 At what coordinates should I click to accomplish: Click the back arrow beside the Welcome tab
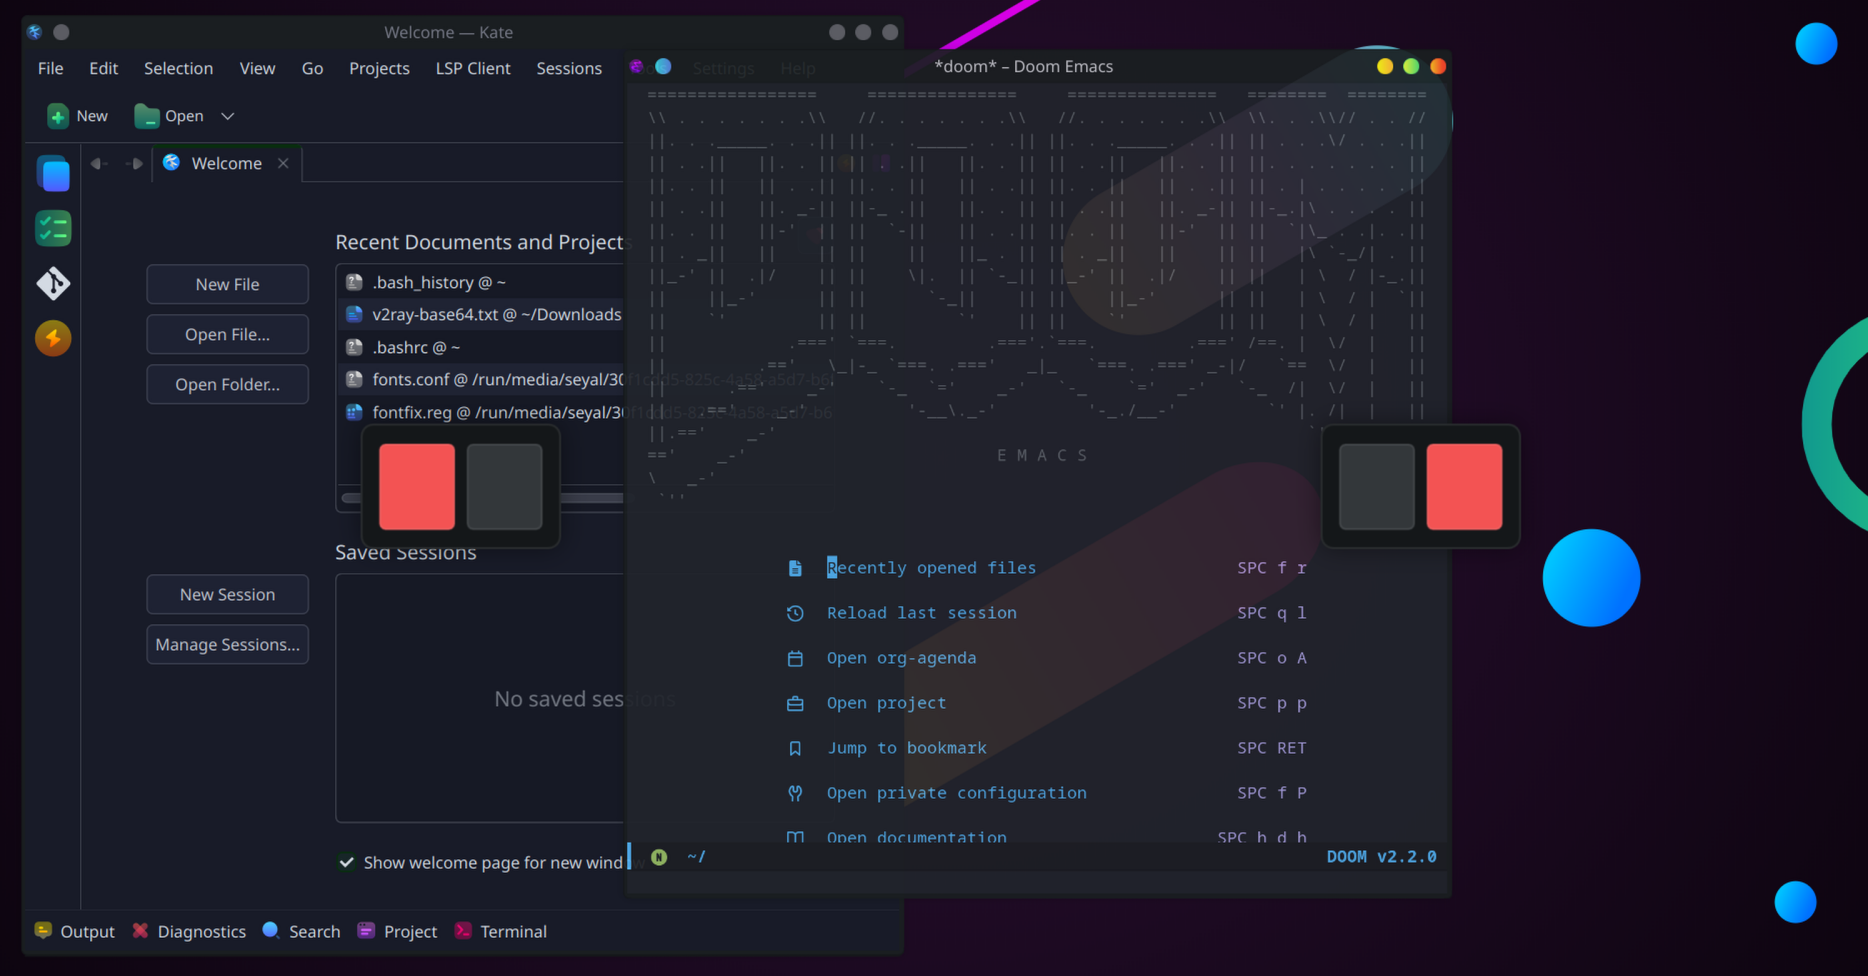(98, 163)
